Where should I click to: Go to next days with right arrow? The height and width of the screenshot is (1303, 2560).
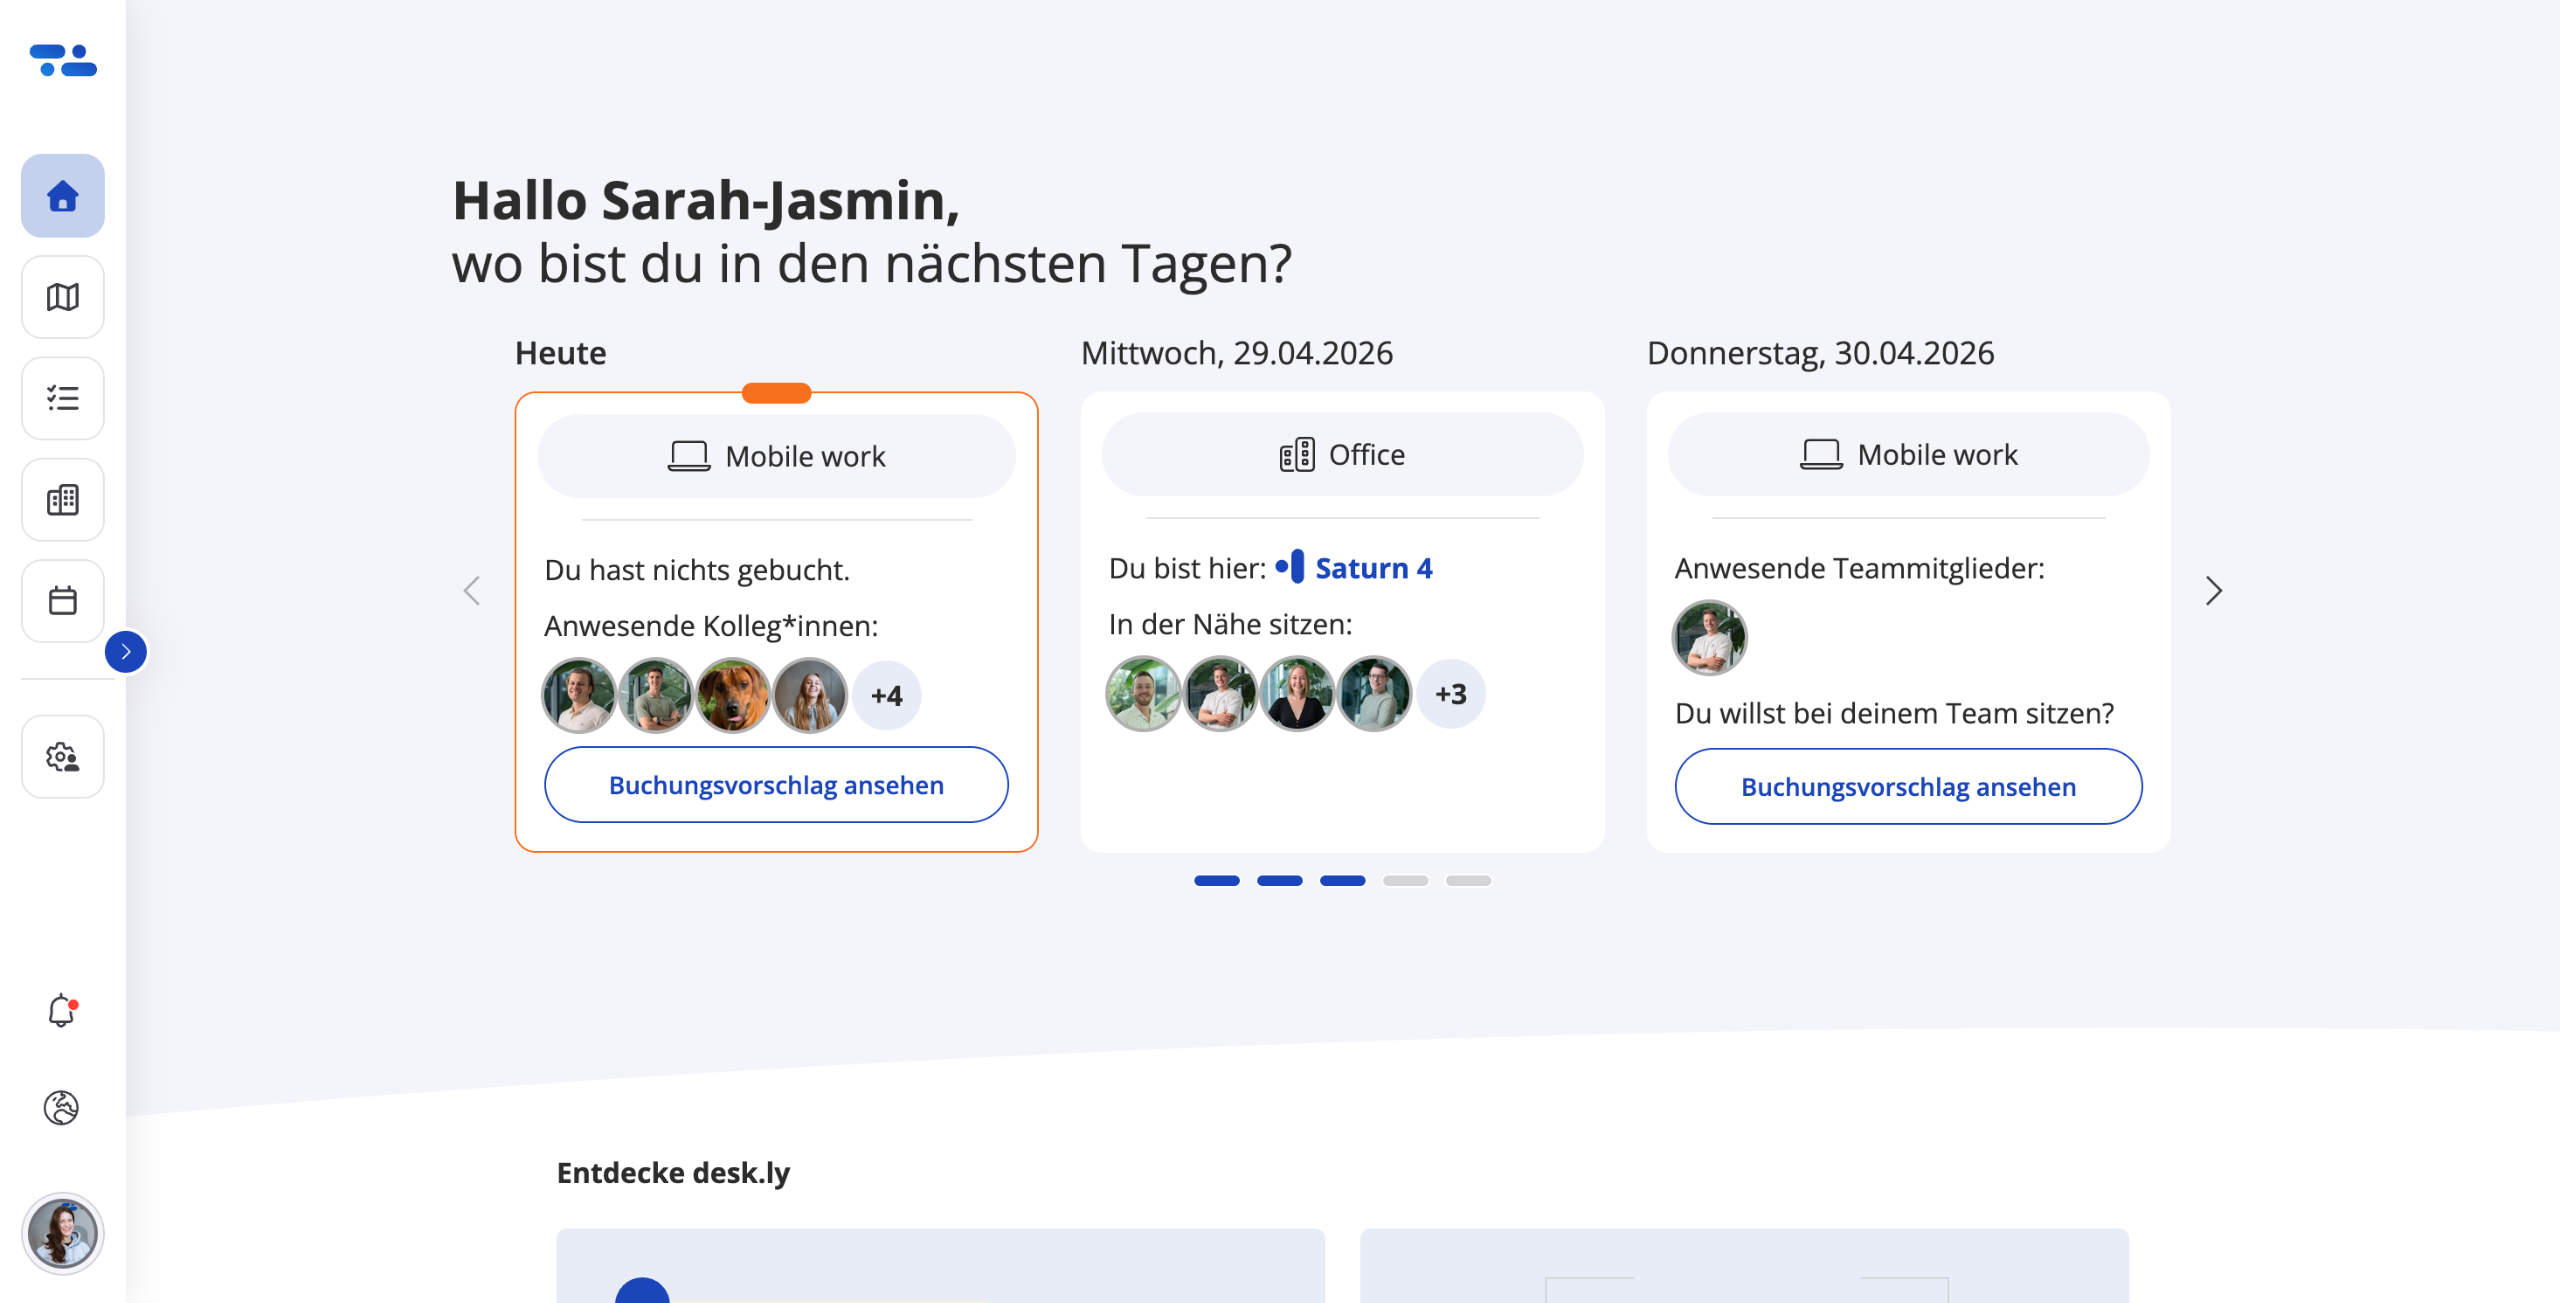2213,591
